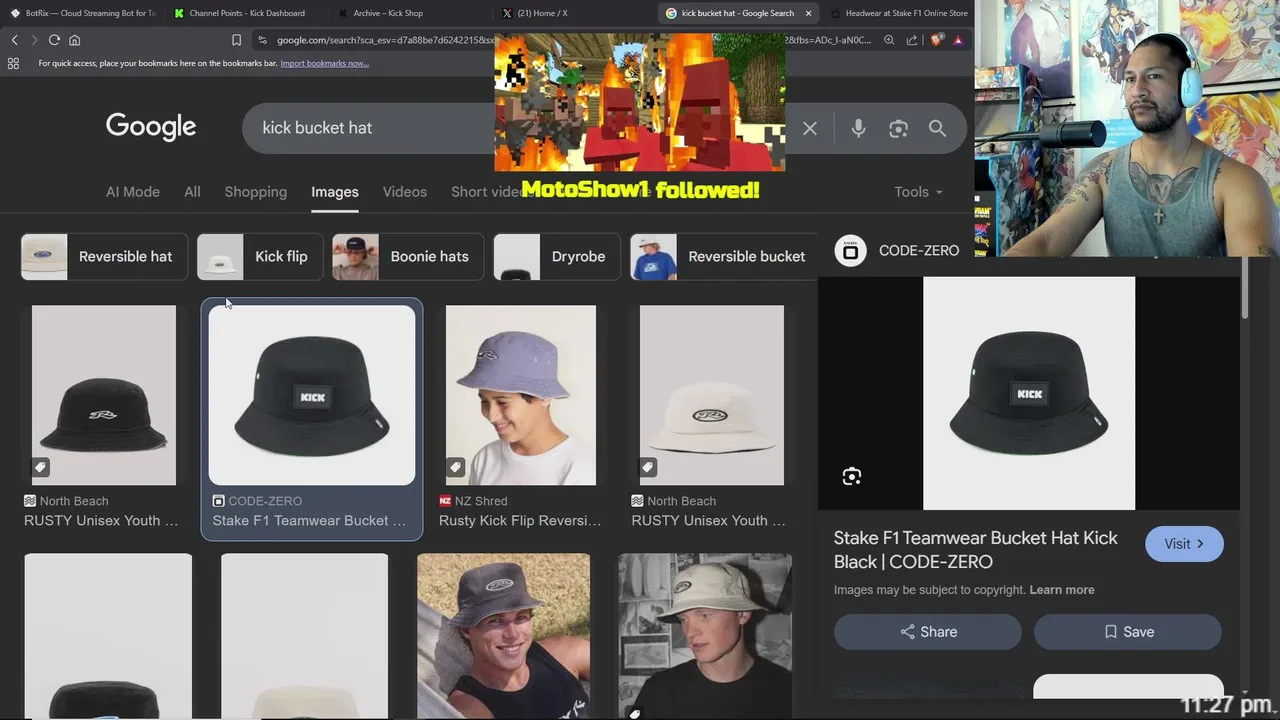Open the black RUSTY Unisex Youth hat thumbnail
This screenshot has height=720, width=1280.
coord(104,395)
